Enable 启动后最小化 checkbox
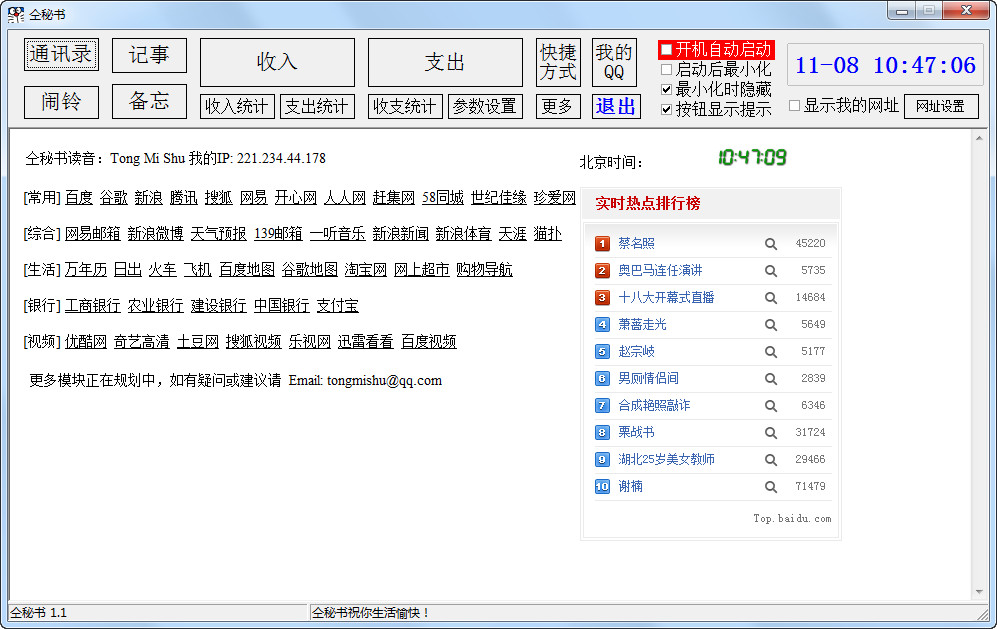The width and height of the screenshot is (997, 629). point(666,69)
